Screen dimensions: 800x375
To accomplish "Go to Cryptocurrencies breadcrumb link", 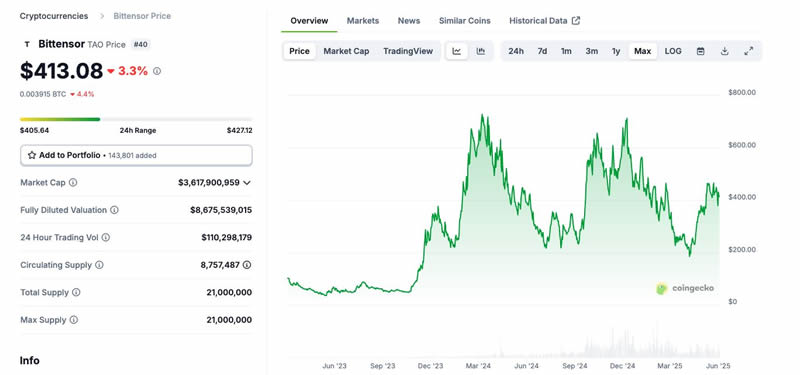I will pos(54,16).
